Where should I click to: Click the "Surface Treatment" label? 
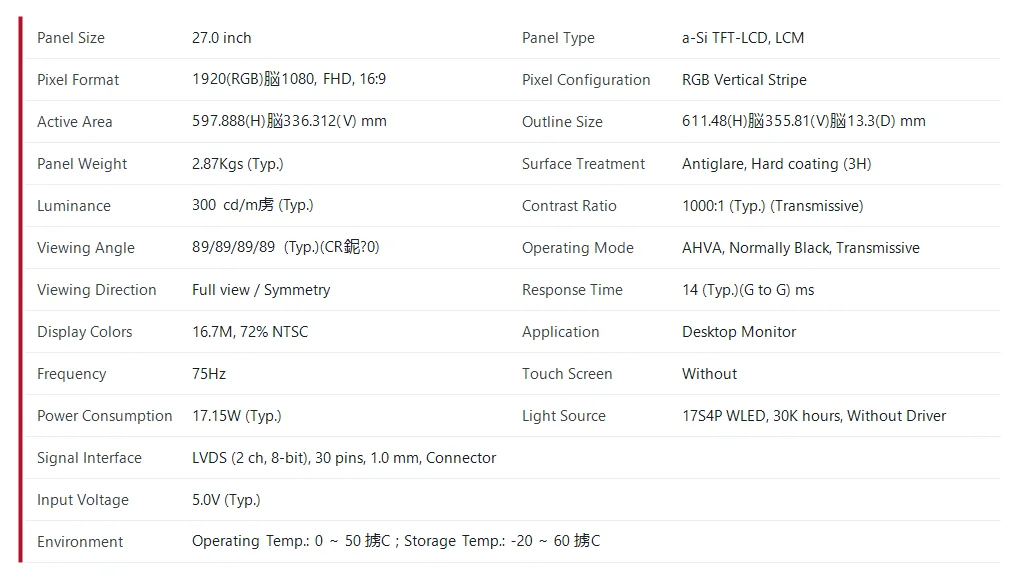tap(584, 164)
